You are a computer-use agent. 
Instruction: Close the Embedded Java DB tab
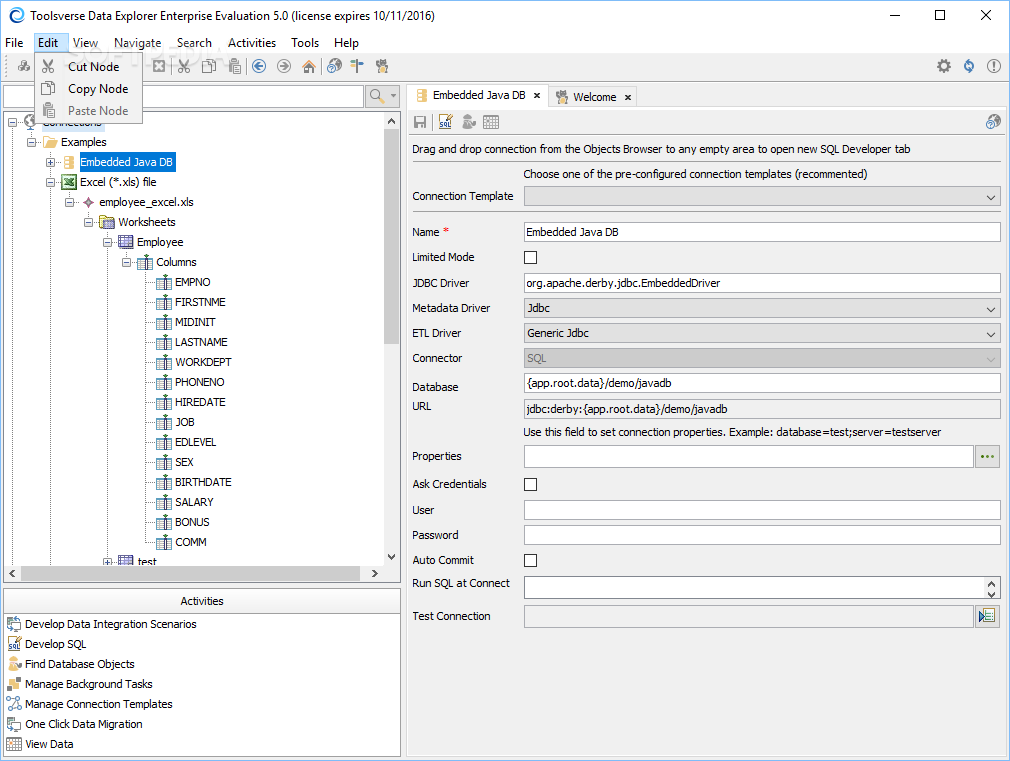[x=537, y=95]
